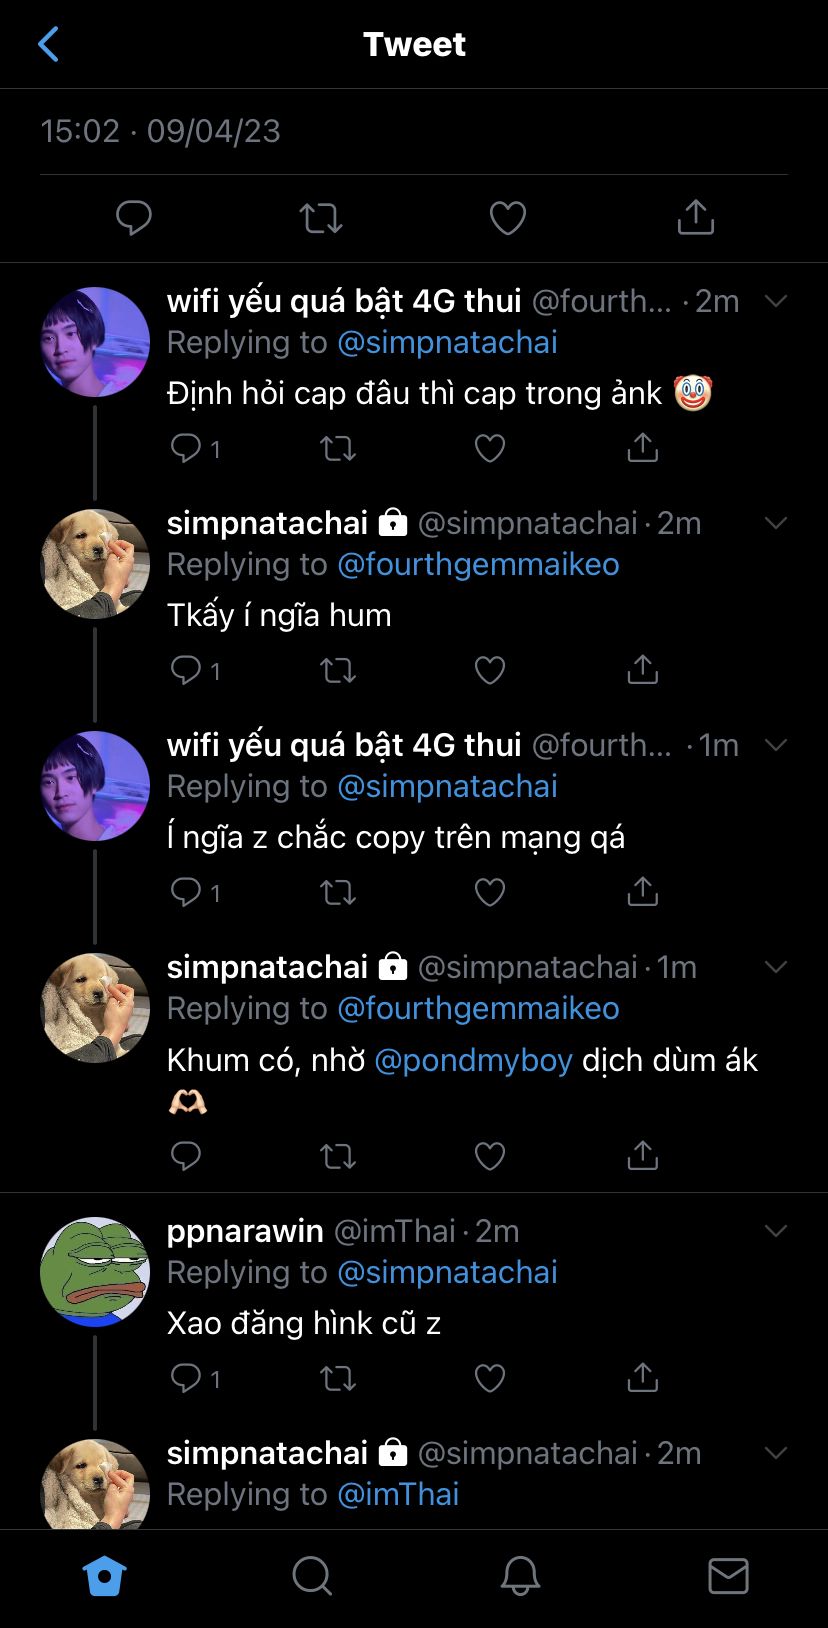Image resolution: width=828 pixels, height=1628 pixels.
Task: Open the Search tab
Action: point(312,1577)
